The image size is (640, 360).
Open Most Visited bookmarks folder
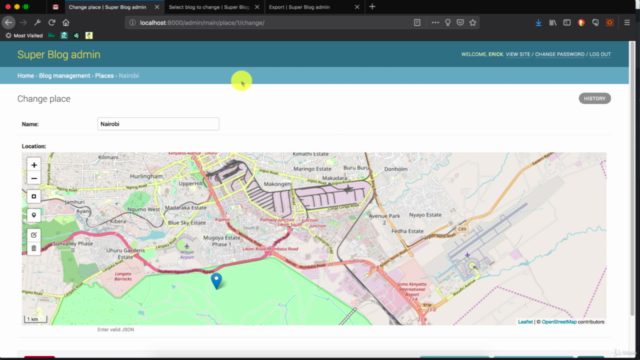(x=24, y=36)
